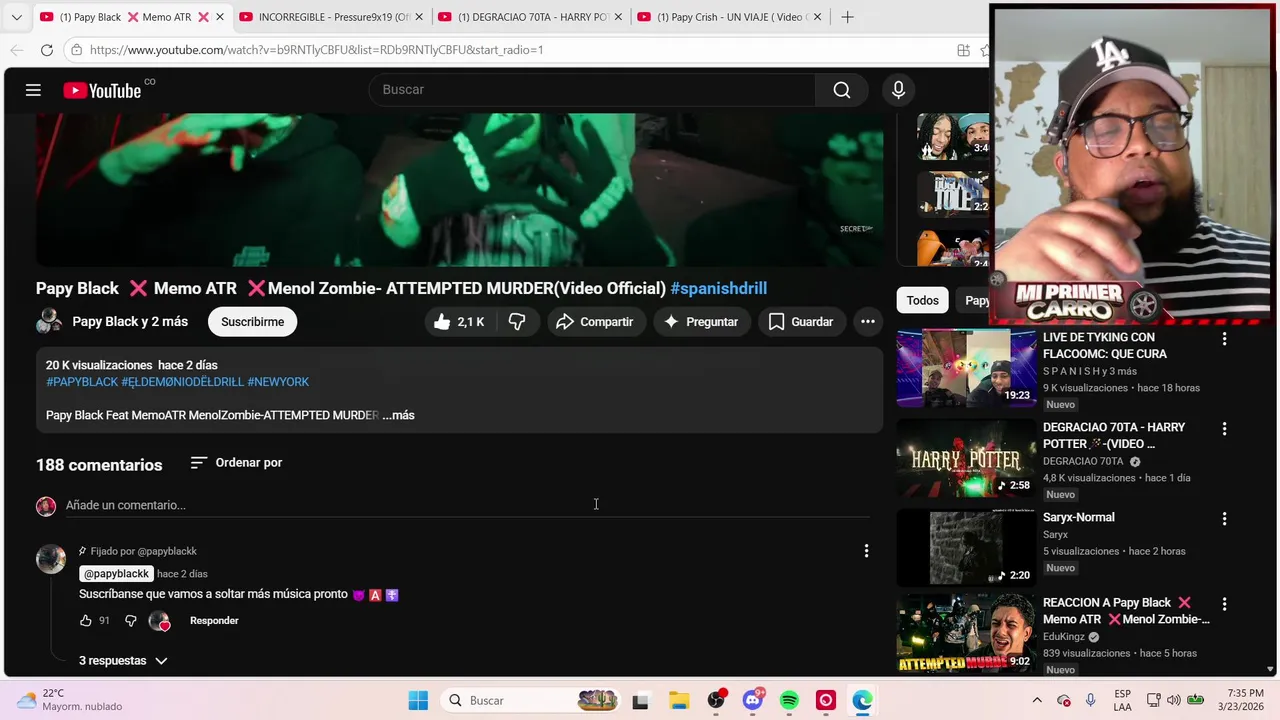Like the pinned @papyblackk comment
The width and height of the screenshot is (1280, 720).
pyautogui.click(x=86, y=621)
